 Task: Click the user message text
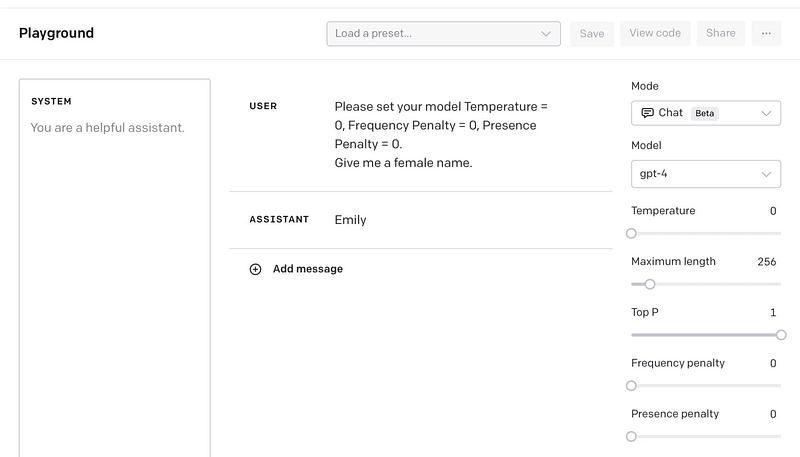pos(441,135)
